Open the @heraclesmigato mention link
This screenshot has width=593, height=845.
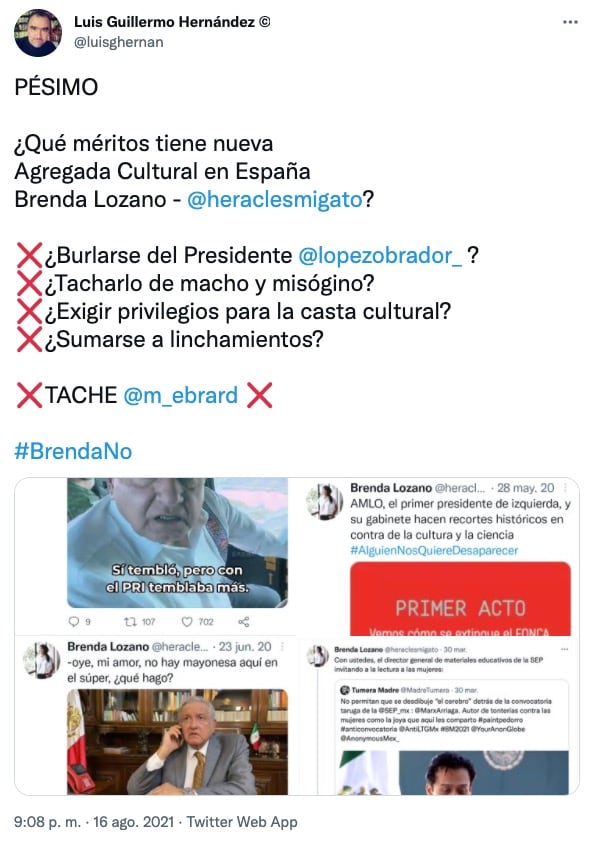274,199
